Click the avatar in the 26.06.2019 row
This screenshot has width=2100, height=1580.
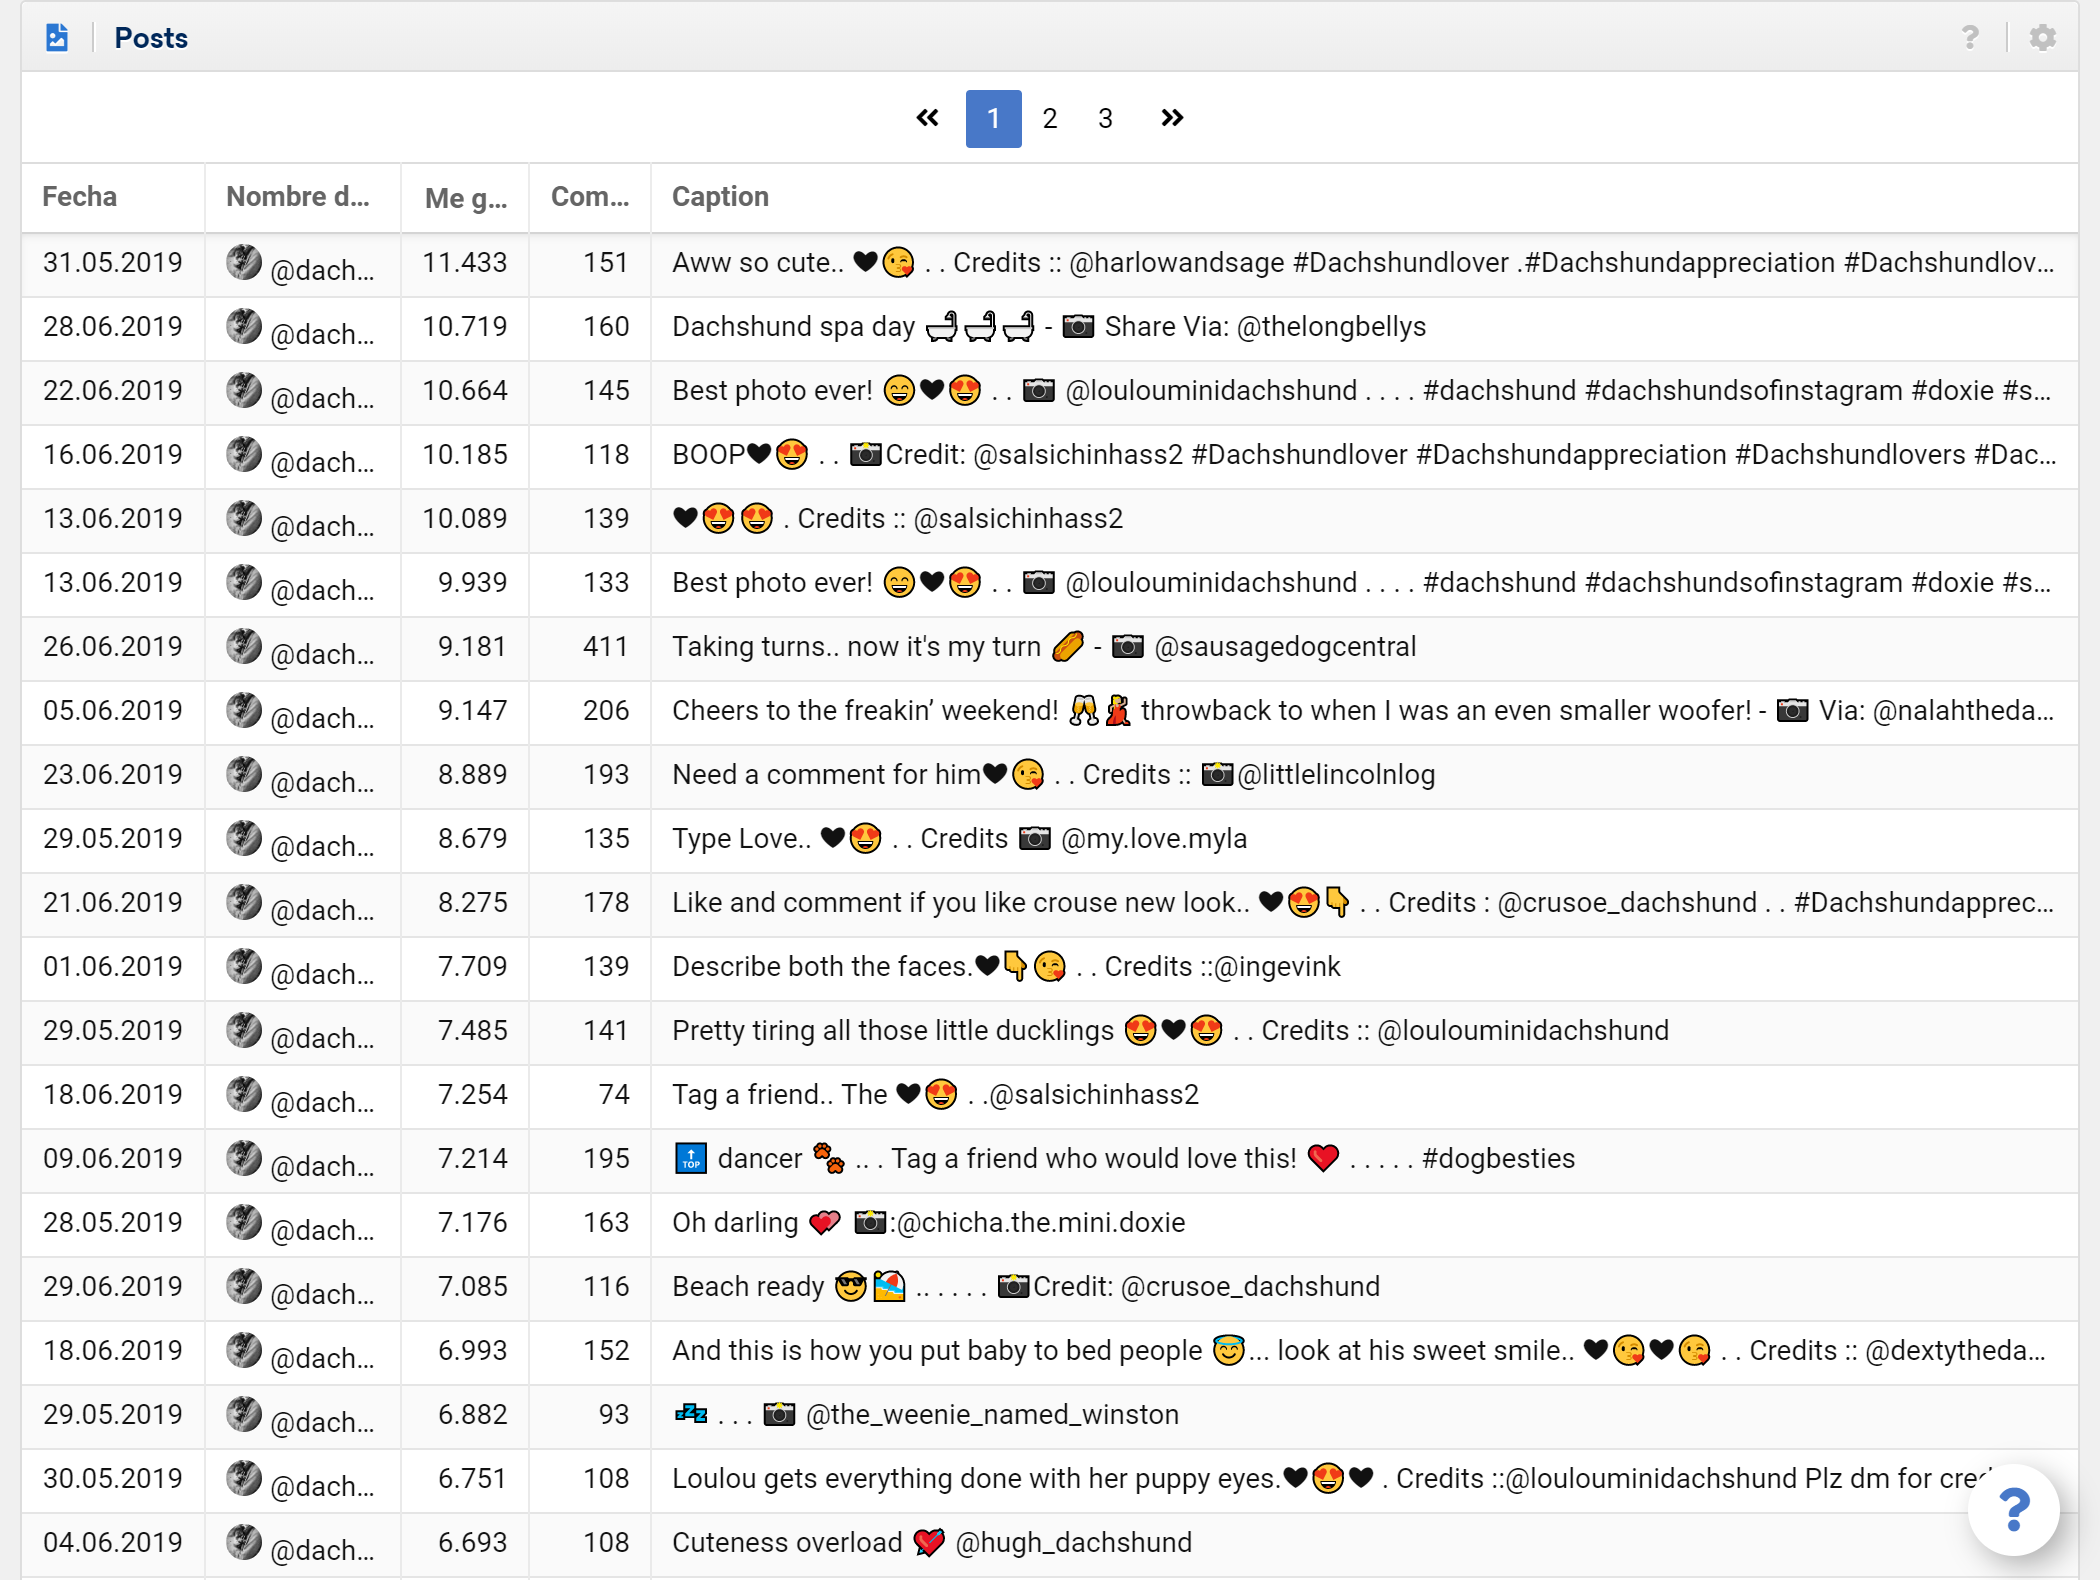click(243, 646)
